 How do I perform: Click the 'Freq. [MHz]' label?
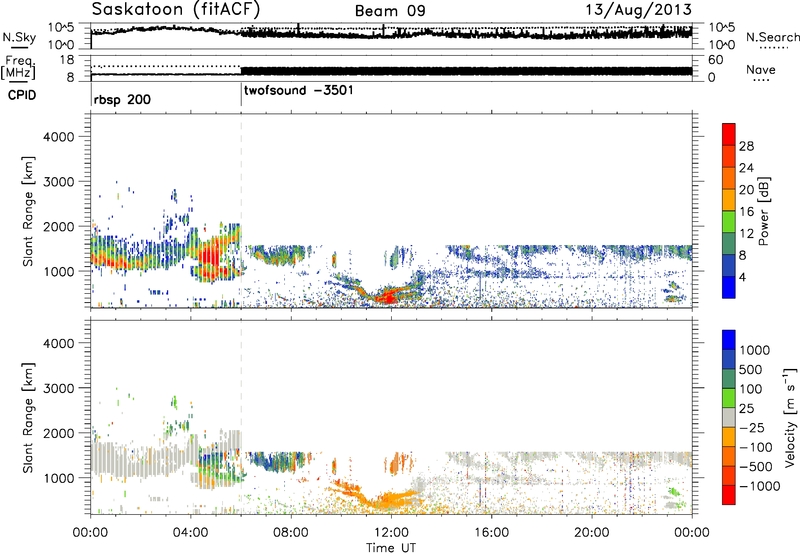pyautogui.click(x=19, y=67)
